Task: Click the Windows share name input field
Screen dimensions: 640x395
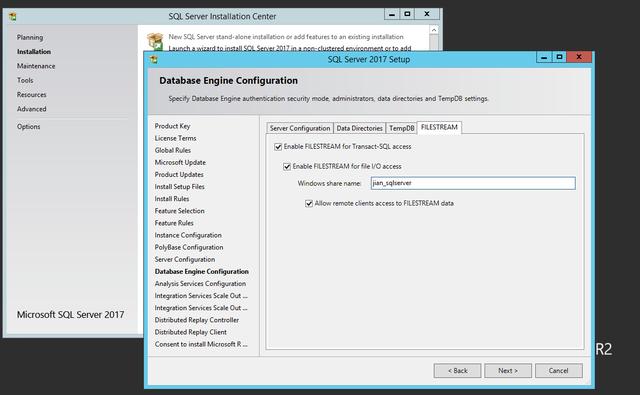Action: tap(473, 183)
